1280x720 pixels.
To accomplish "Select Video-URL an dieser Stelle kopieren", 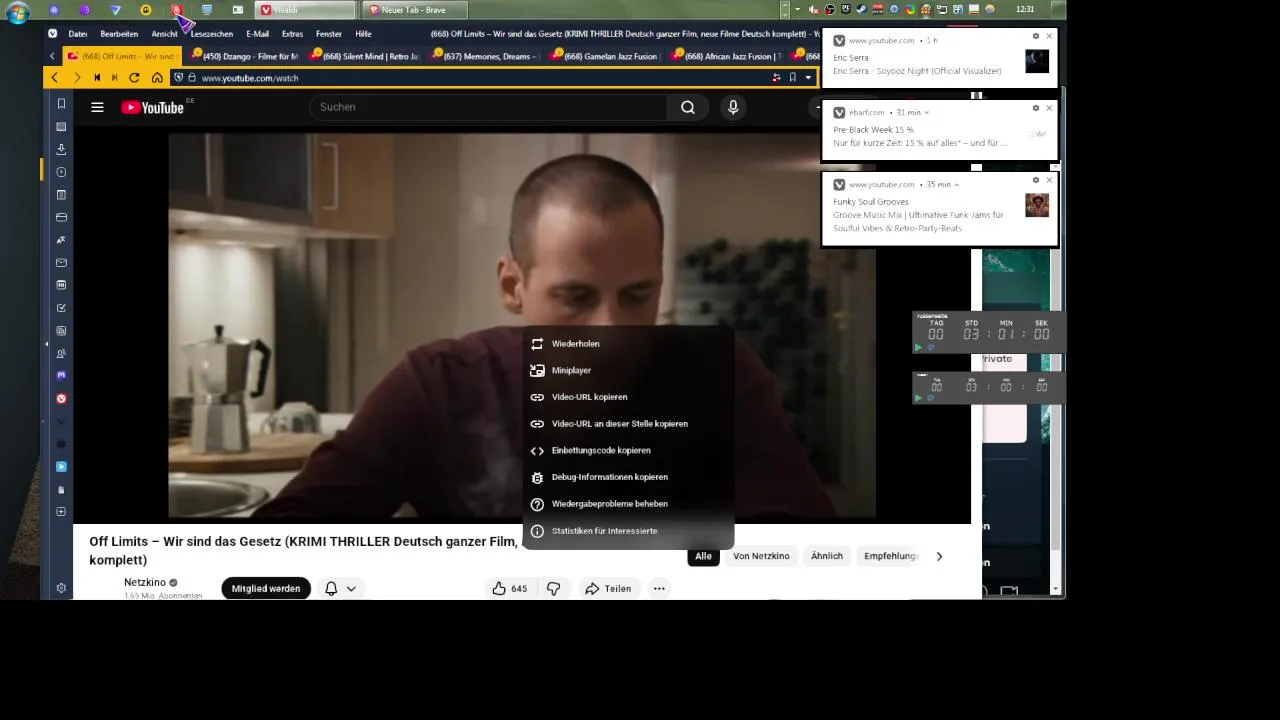I will [x=628, y=423].
